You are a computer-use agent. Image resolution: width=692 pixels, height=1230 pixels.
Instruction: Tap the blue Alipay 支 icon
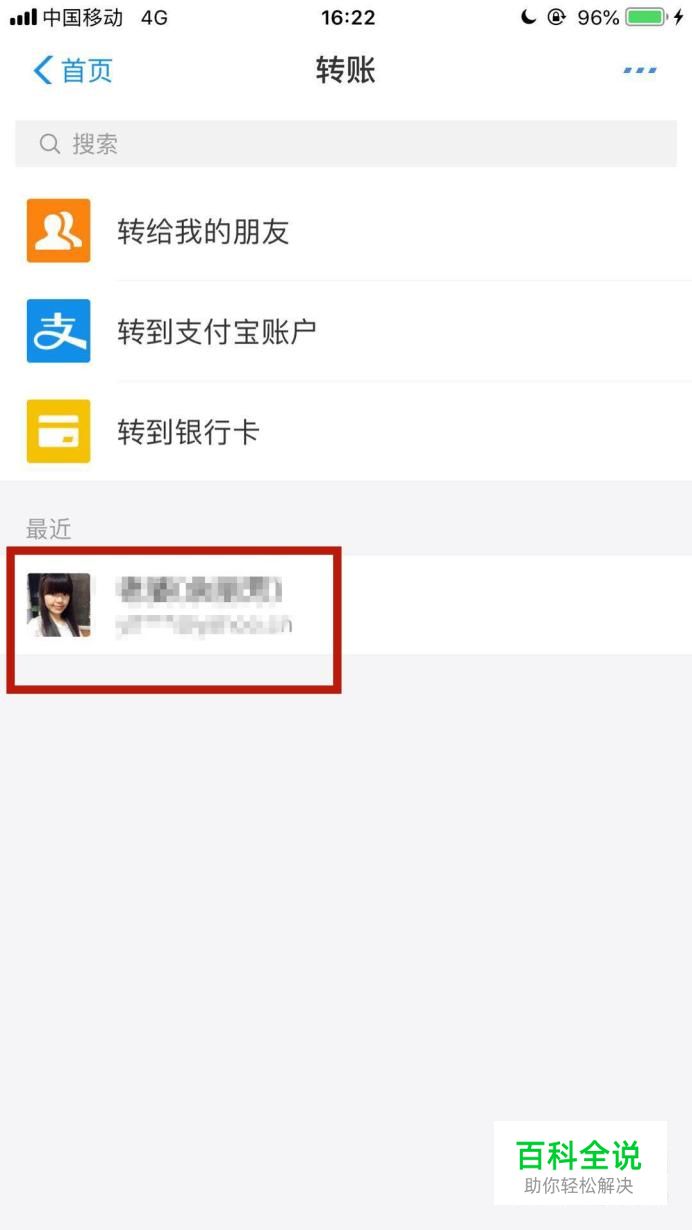(x=58, y=331)
